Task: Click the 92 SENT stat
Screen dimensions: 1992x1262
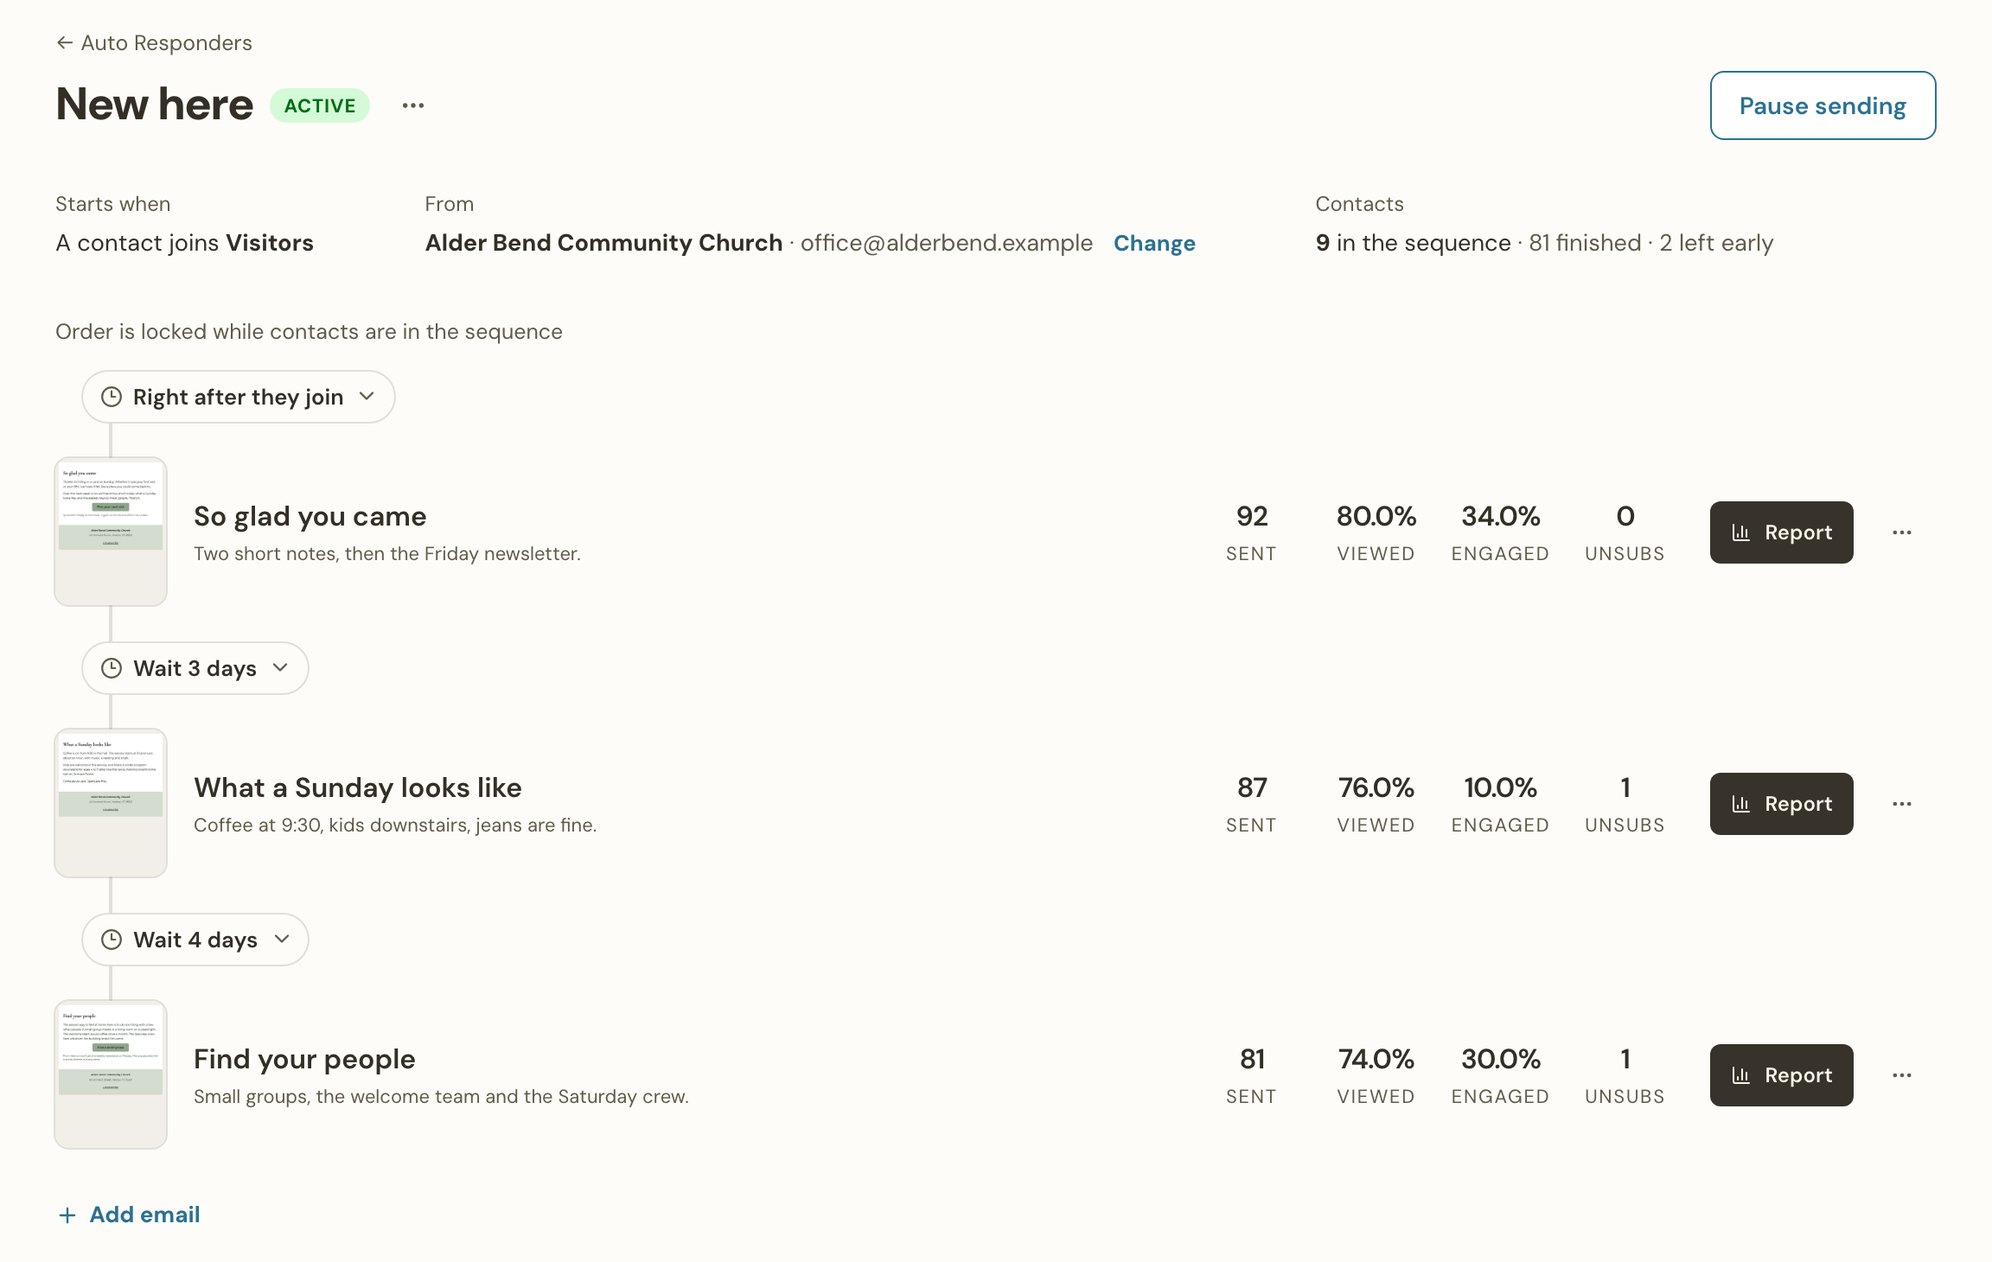Action: (x=1251, y=532)
